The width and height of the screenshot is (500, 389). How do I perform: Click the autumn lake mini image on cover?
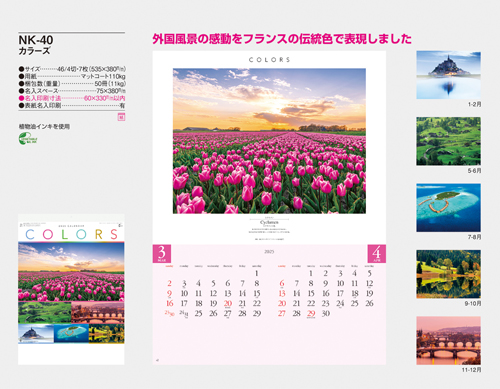point(107,333)
